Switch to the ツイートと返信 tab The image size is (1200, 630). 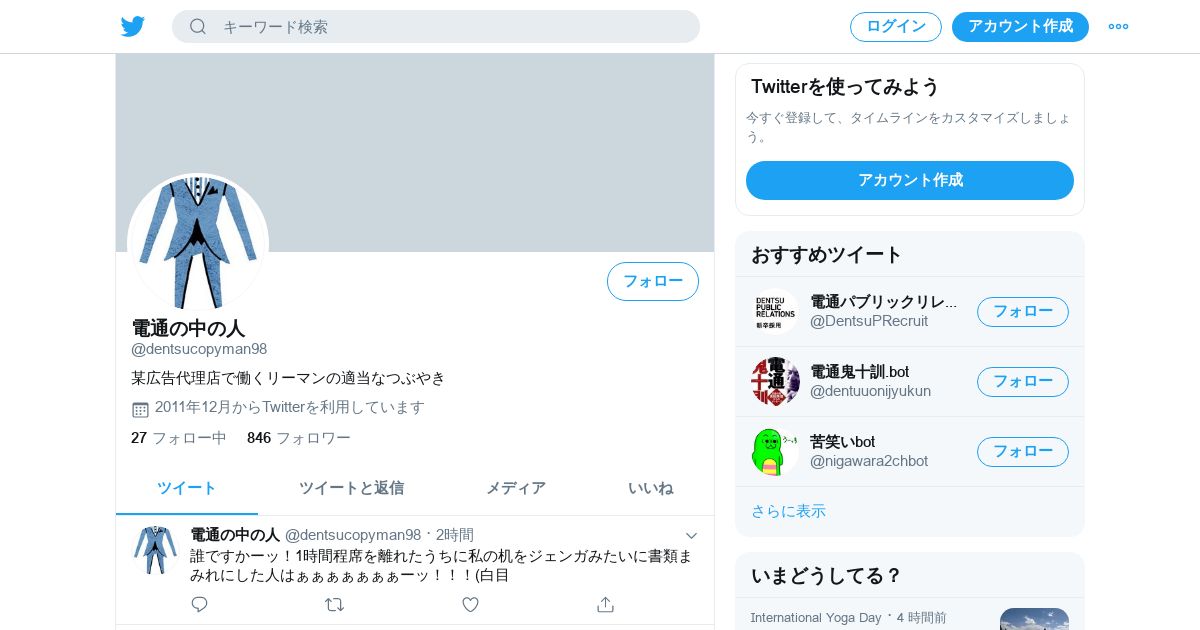(351, 488)
